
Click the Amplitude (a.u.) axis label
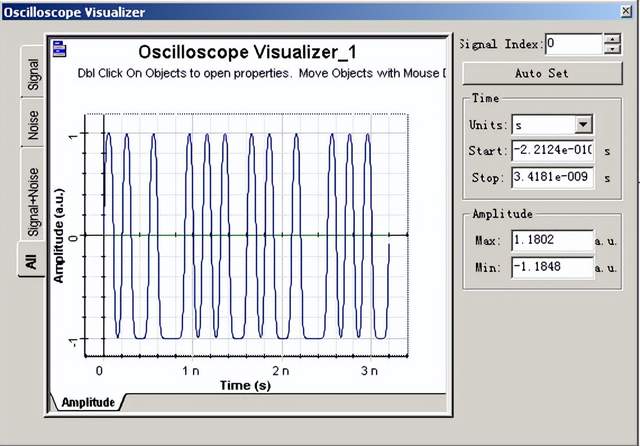[x=59, y=235]
